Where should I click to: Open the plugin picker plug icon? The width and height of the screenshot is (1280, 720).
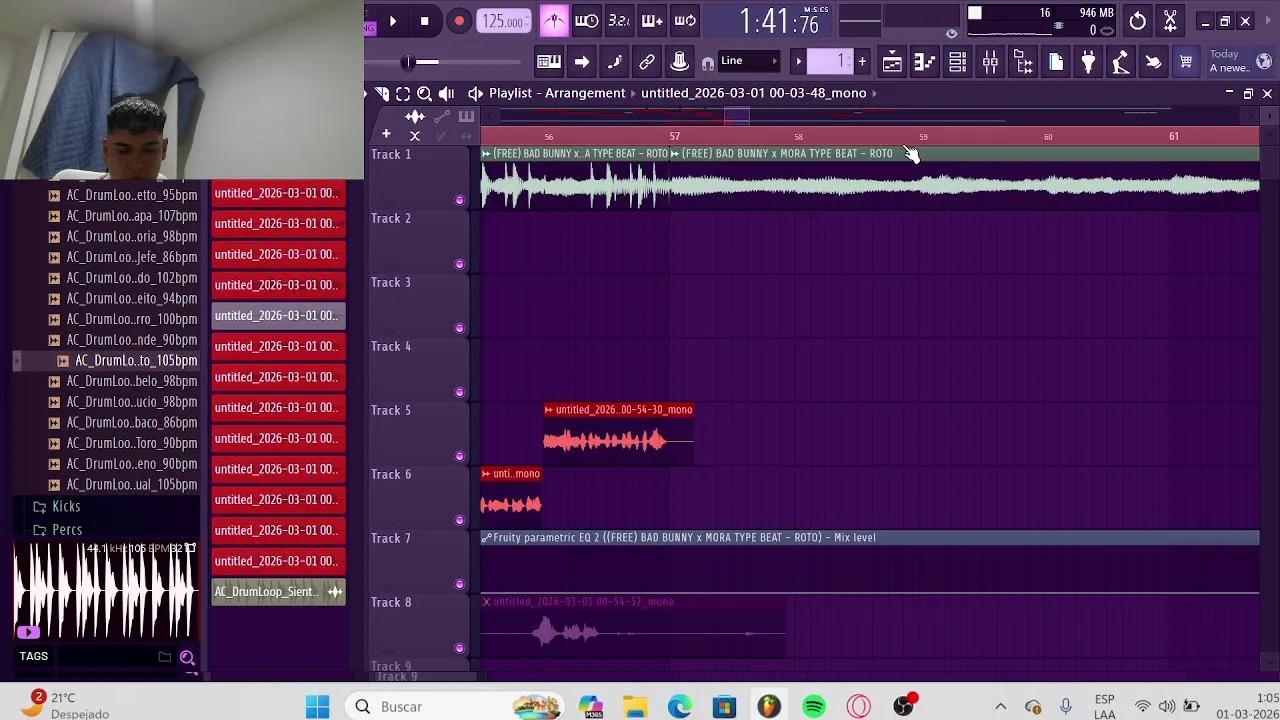point(1088,62)
